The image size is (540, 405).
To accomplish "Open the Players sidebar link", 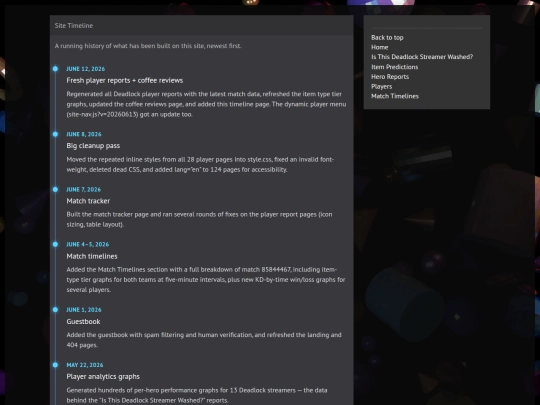I will pos(382,86).
